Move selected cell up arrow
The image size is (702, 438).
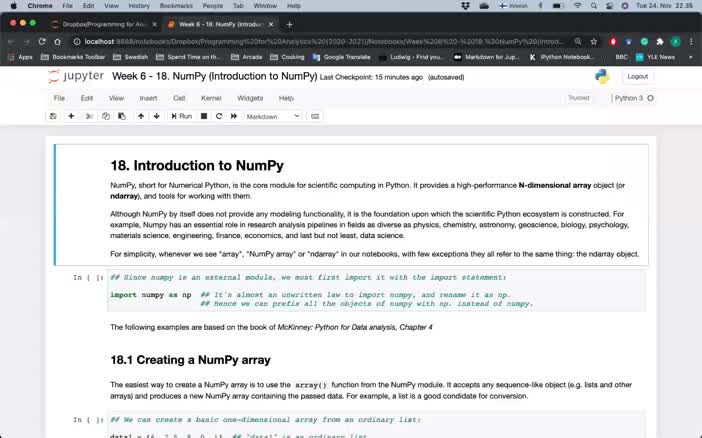coord(141,116)
